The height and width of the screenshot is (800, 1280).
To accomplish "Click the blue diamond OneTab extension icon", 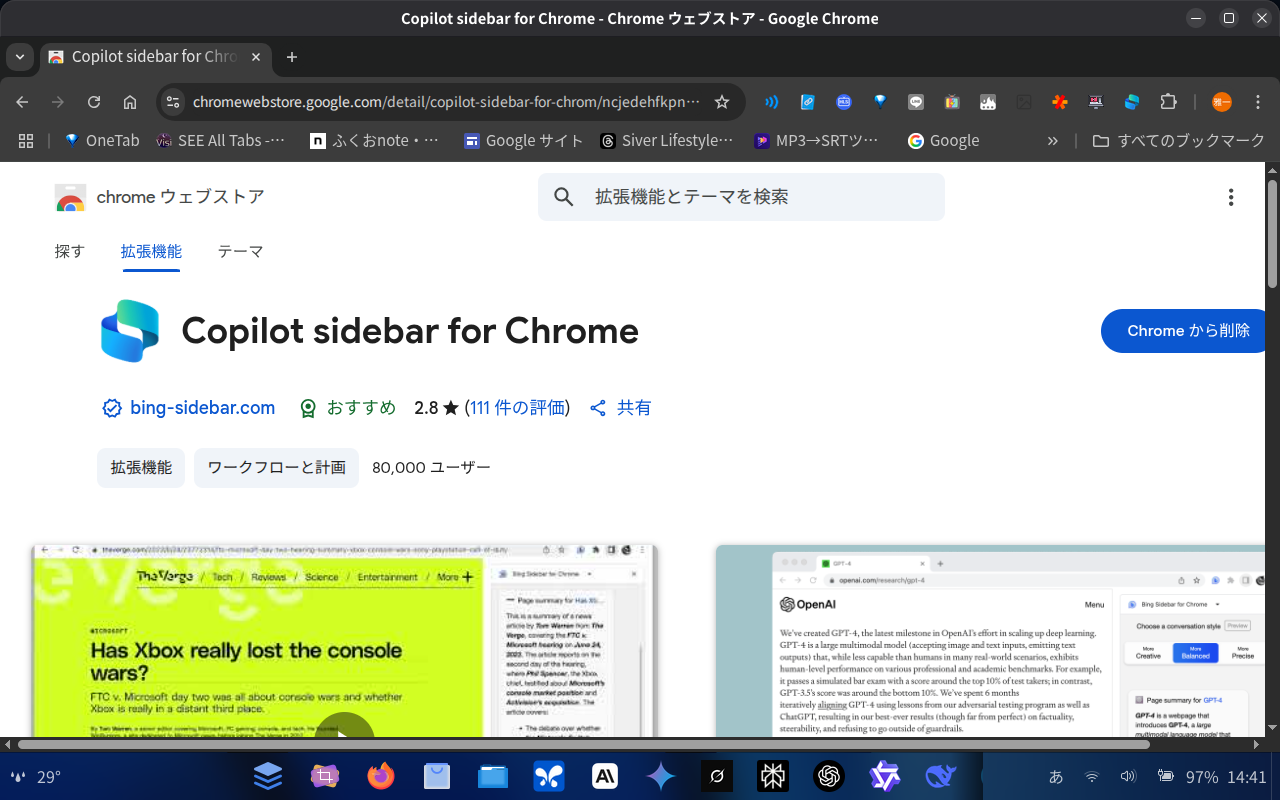I will click(x=880, y=102).
